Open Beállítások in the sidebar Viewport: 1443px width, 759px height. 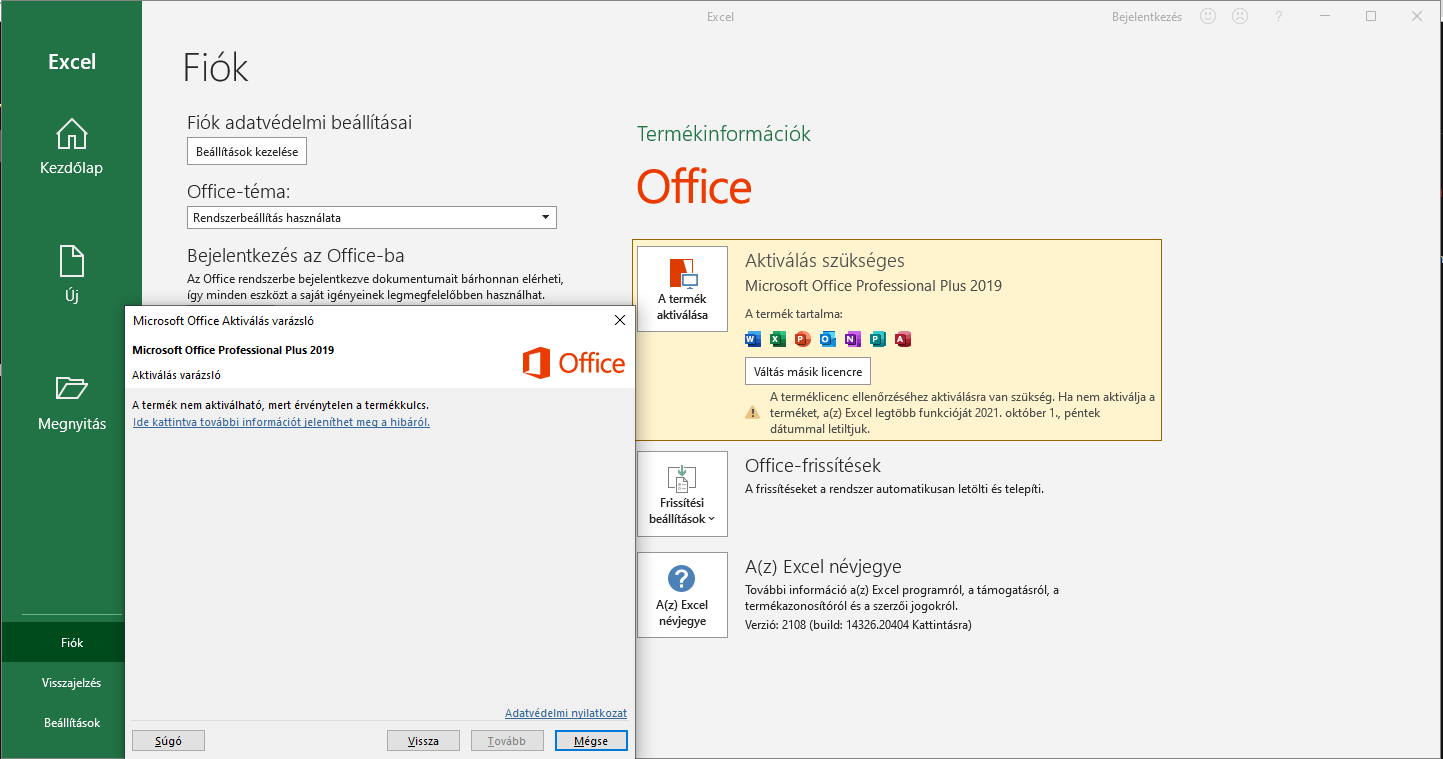point(71,723)
